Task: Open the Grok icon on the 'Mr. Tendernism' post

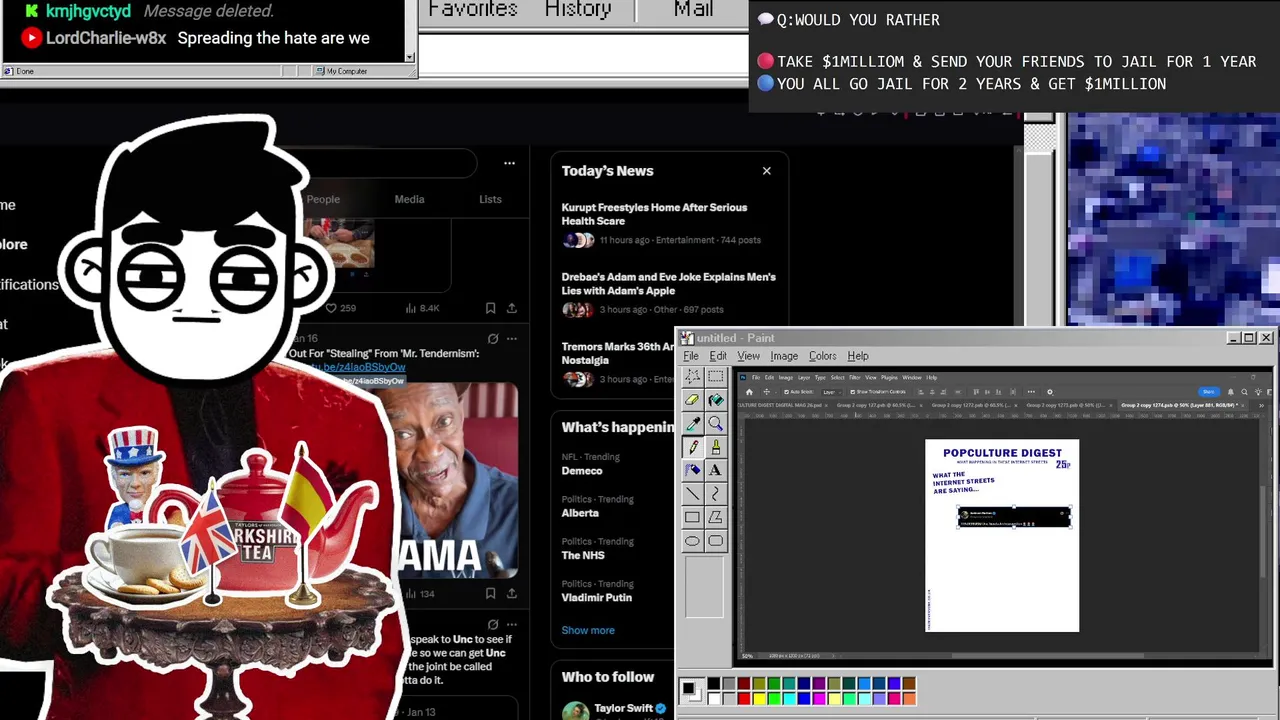Action: click(x=492, y=339)
